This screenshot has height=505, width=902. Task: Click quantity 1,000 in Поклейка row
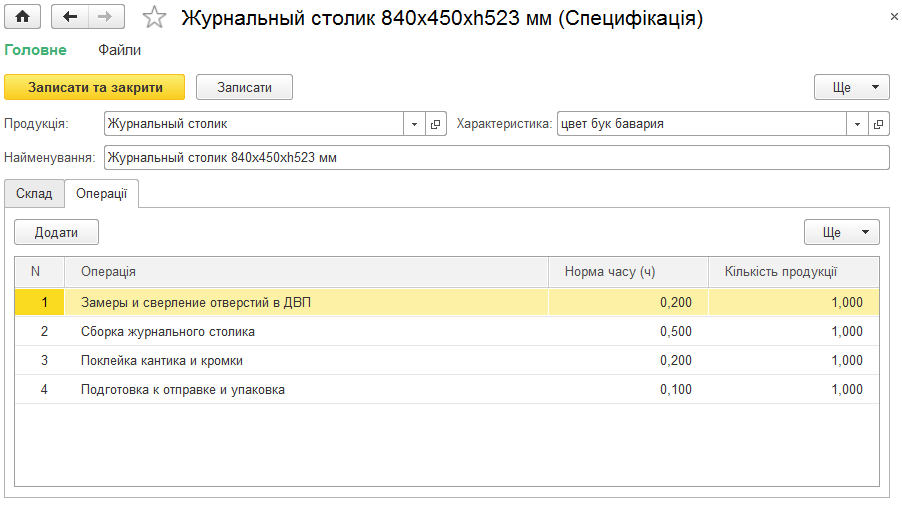(x=794, y=361)
